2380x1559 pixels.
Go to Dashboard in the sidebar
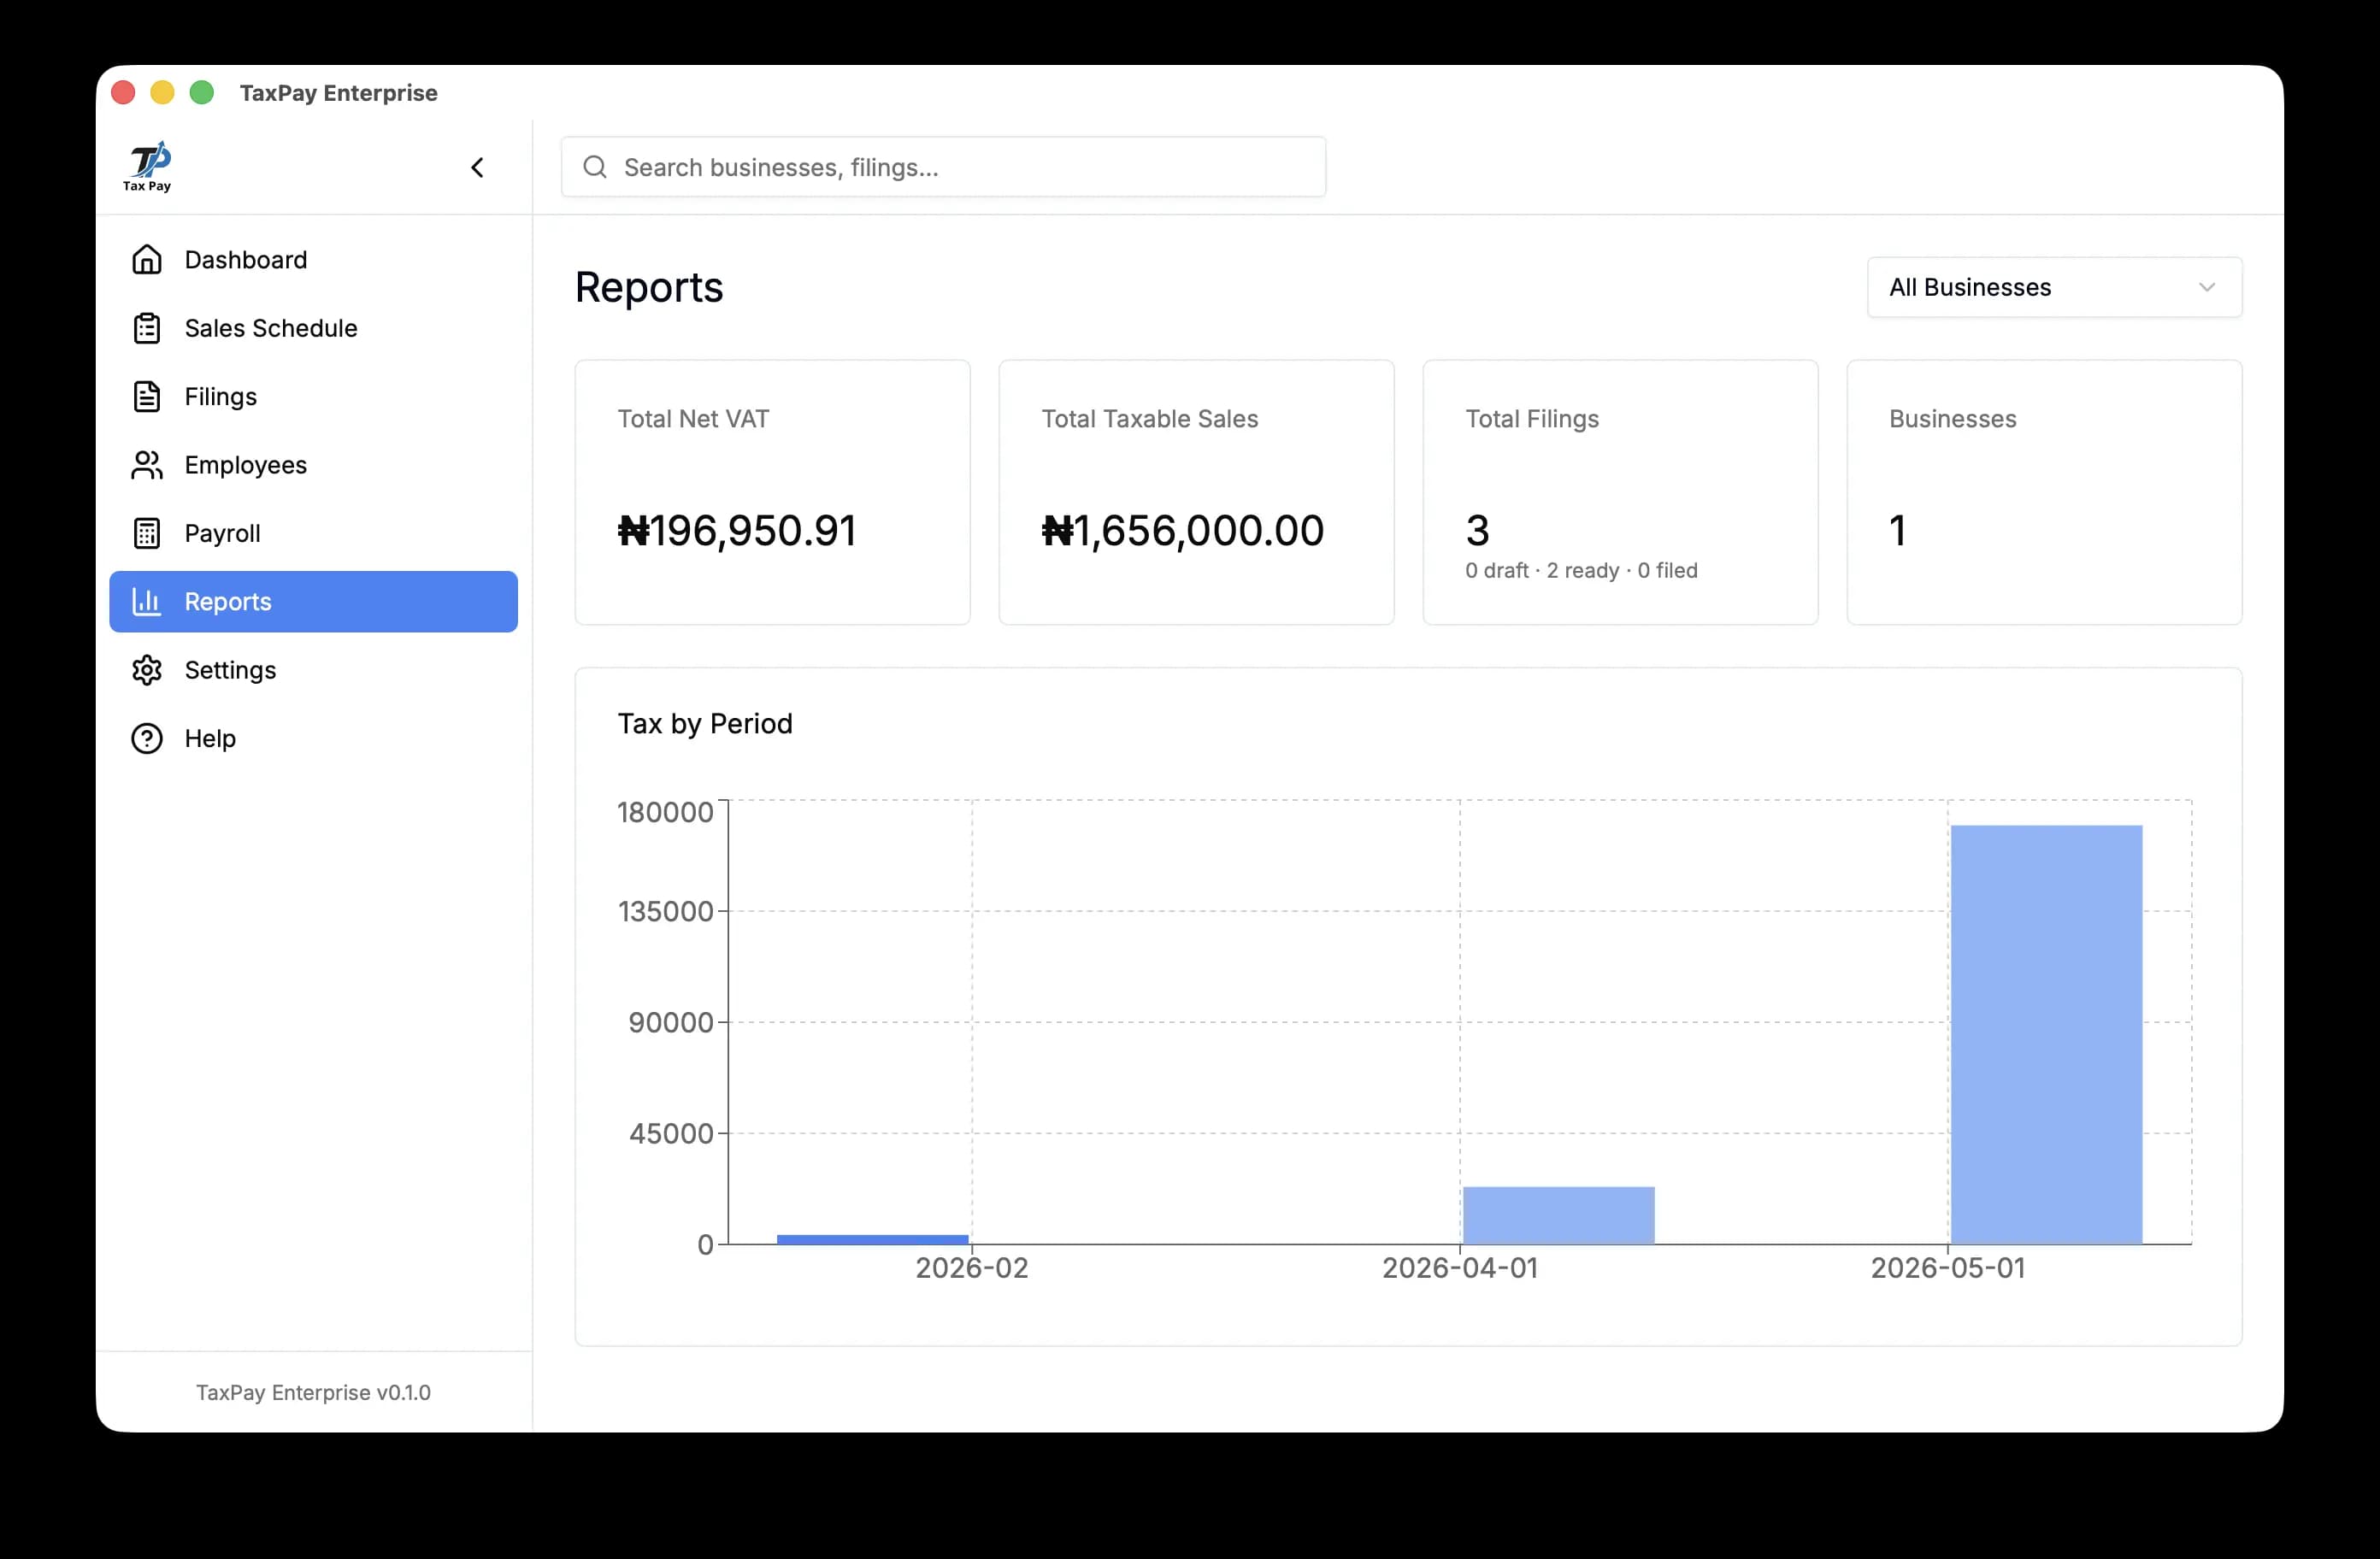(x=313, y=260)
